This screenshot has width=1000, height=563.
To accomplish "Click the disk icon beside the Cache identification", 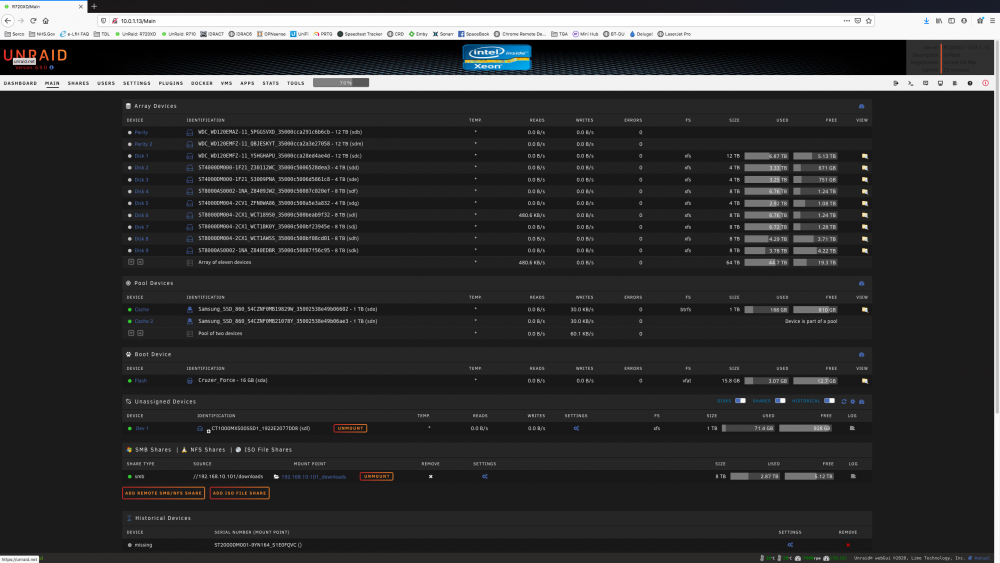I will pos(189,309).
